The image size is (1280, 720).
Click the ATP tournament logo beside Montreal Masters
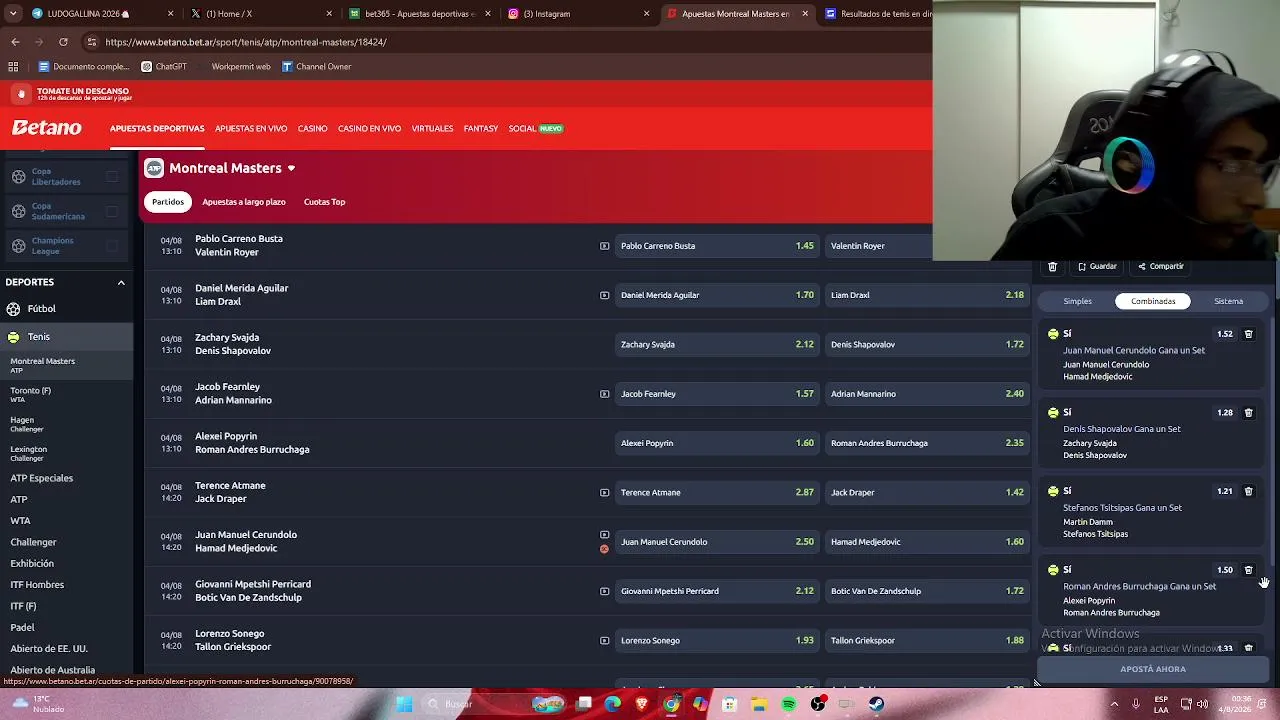pyautogui.click(x=153, y=168)
